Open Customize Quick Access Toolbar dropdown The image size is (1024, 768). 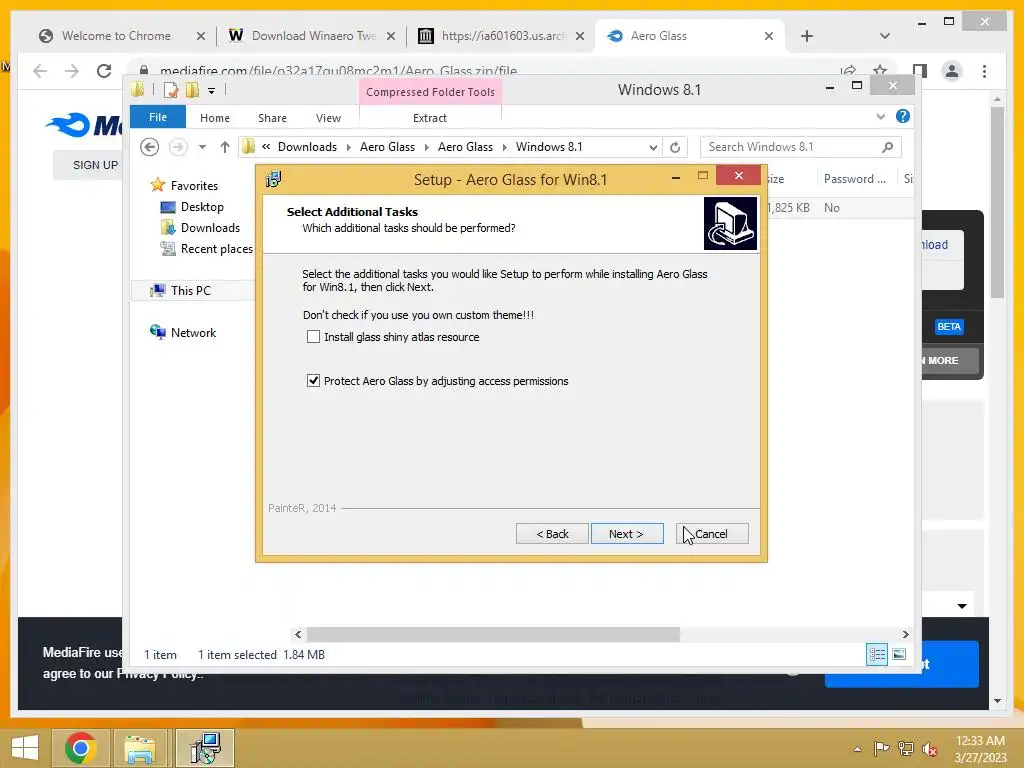[x=212, y=91]
